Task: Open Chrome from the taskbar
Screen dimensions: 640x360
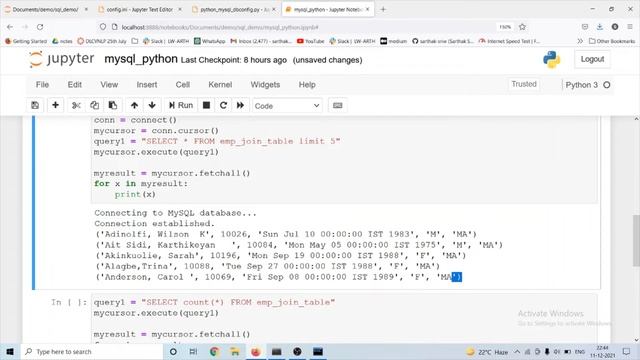Action: click(x=214, y=351)
